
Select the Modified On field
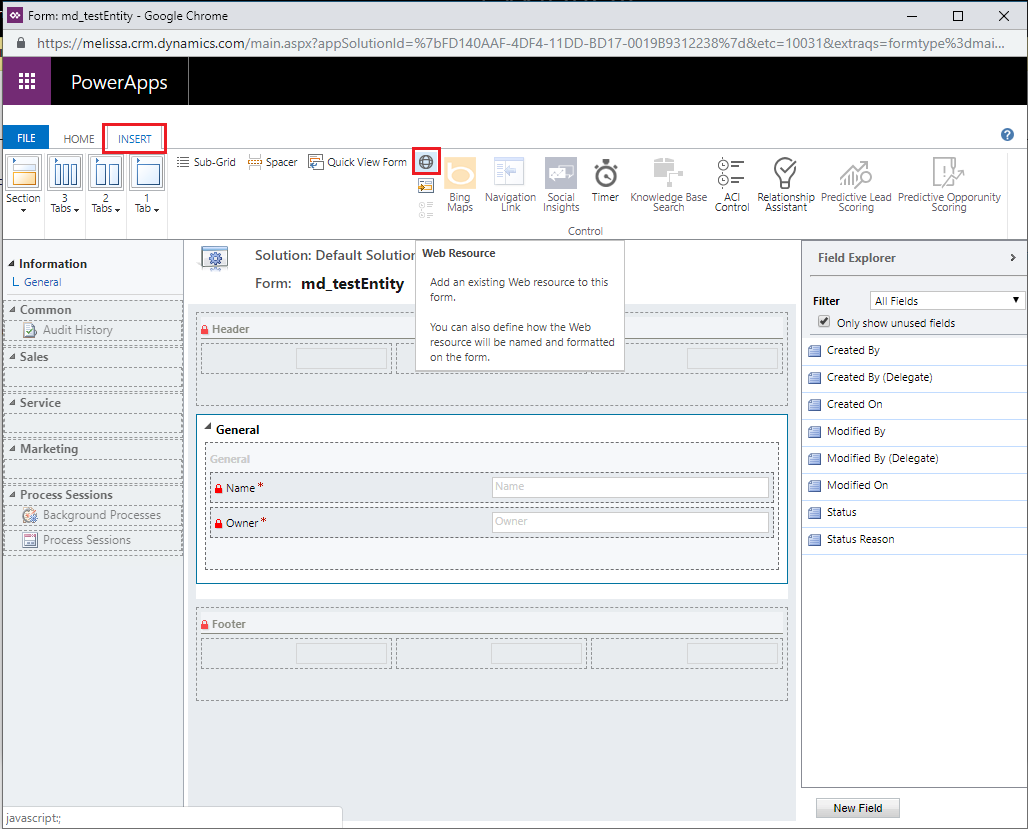[x=915, y=485]
